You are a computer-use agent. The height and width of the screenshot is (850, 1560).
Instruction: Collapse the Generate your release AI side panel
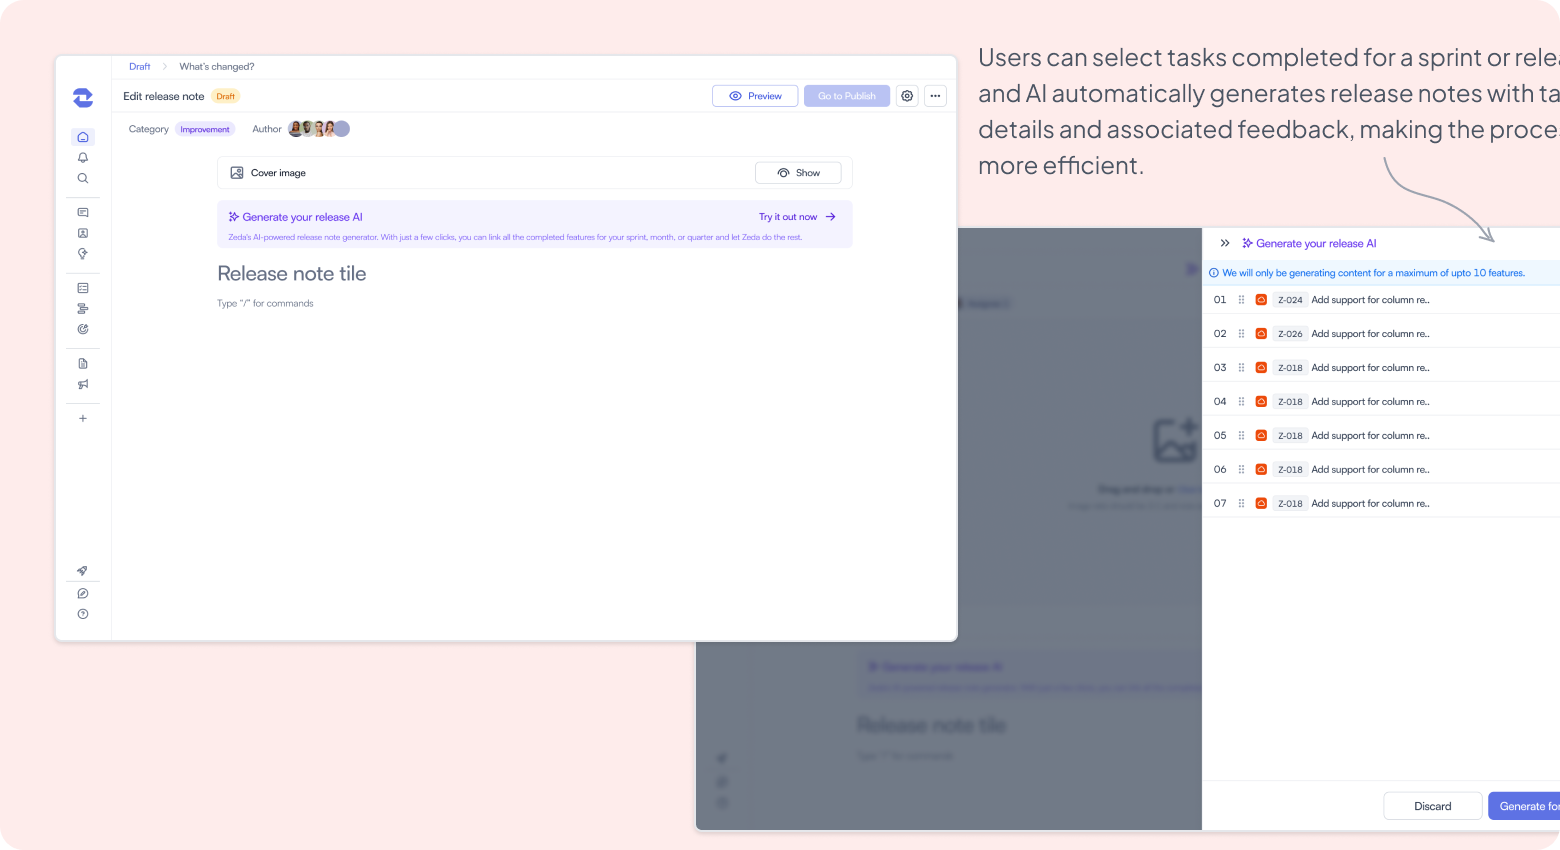tap(1225, 243)
